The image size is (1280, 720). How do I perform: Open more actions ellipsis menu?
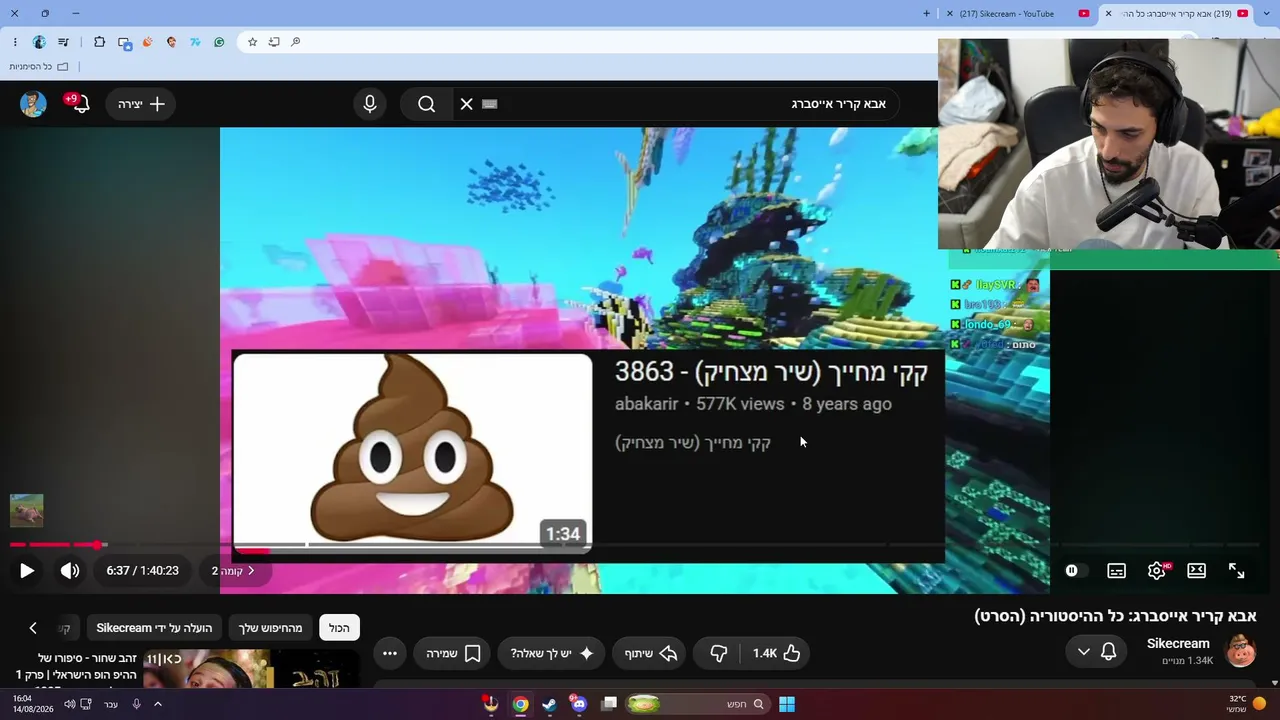pos(390,653)
